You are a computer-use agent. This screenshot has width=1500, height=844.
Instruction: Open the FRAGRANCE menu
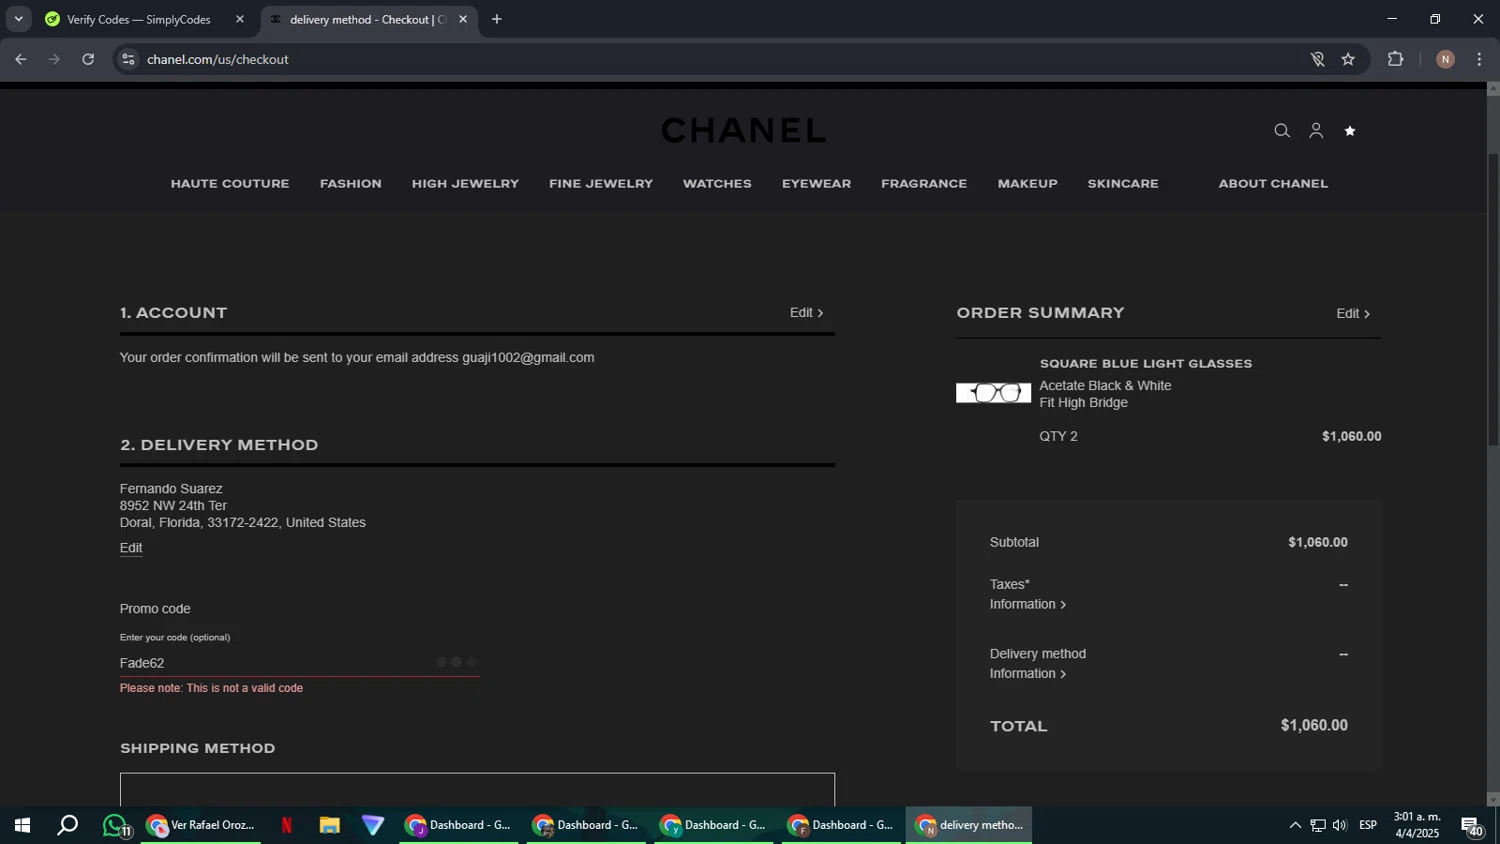(x=924, y=184)
